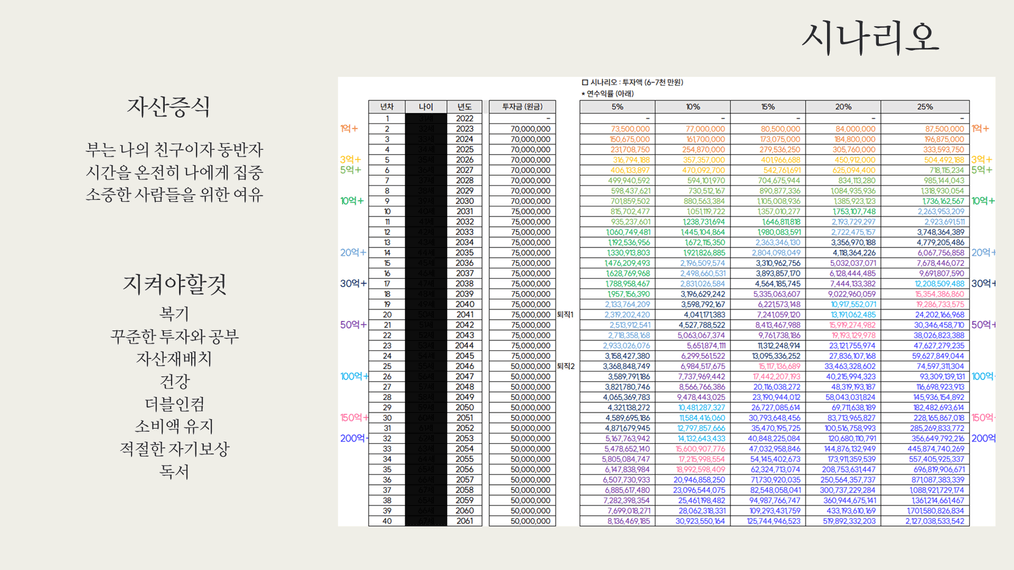
Task: Click the value 30,923,550,164
Action: [700, 521]
